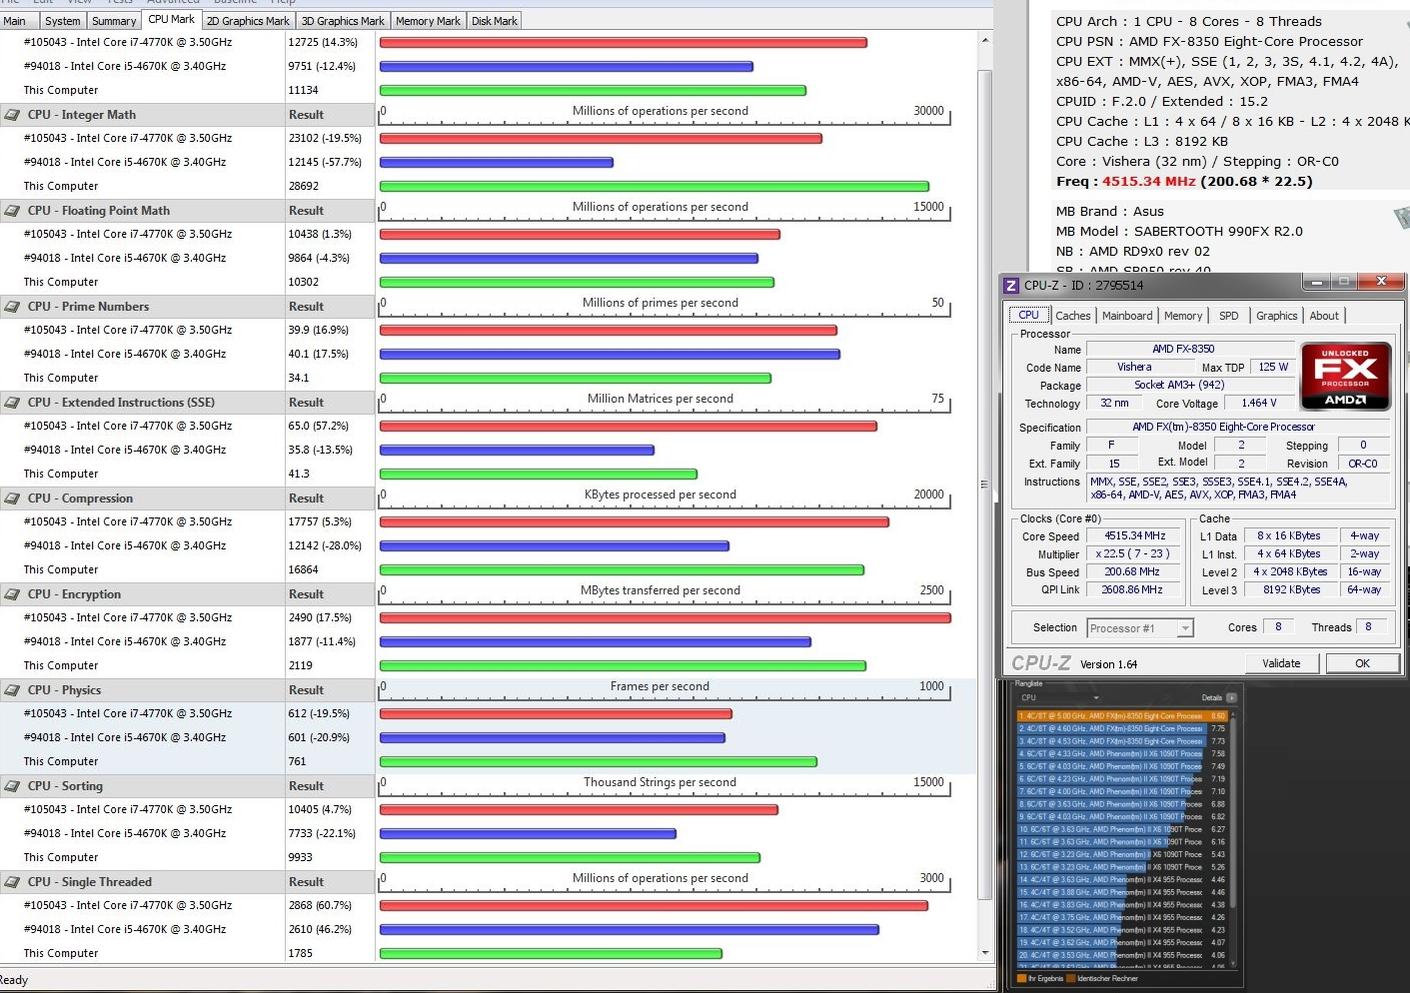The width and height of the screenshot is (1410, 993).
Task: Click the green This Computer bar under Physics
Action: pos(598,762)
